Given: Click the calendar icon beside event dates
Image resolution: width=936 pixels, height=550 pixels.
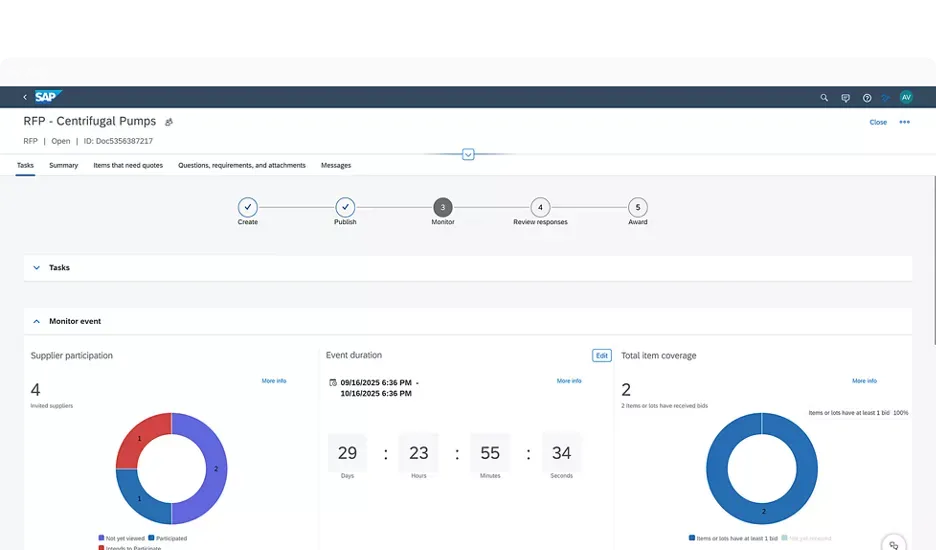Looking at the screenshot, I should [333, 382].
